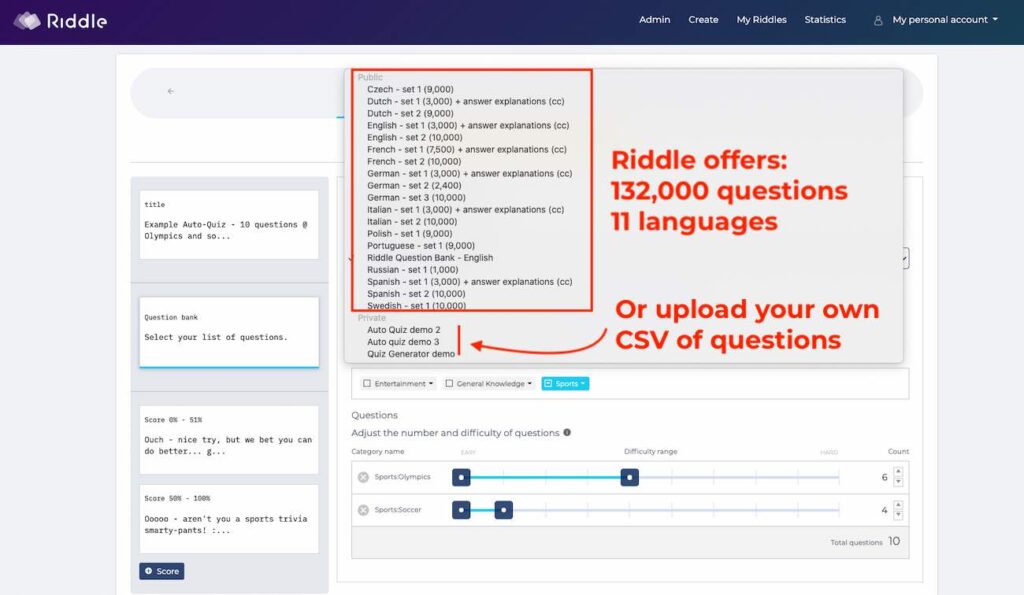Click the user profile icon in header

tap(878, 20)
